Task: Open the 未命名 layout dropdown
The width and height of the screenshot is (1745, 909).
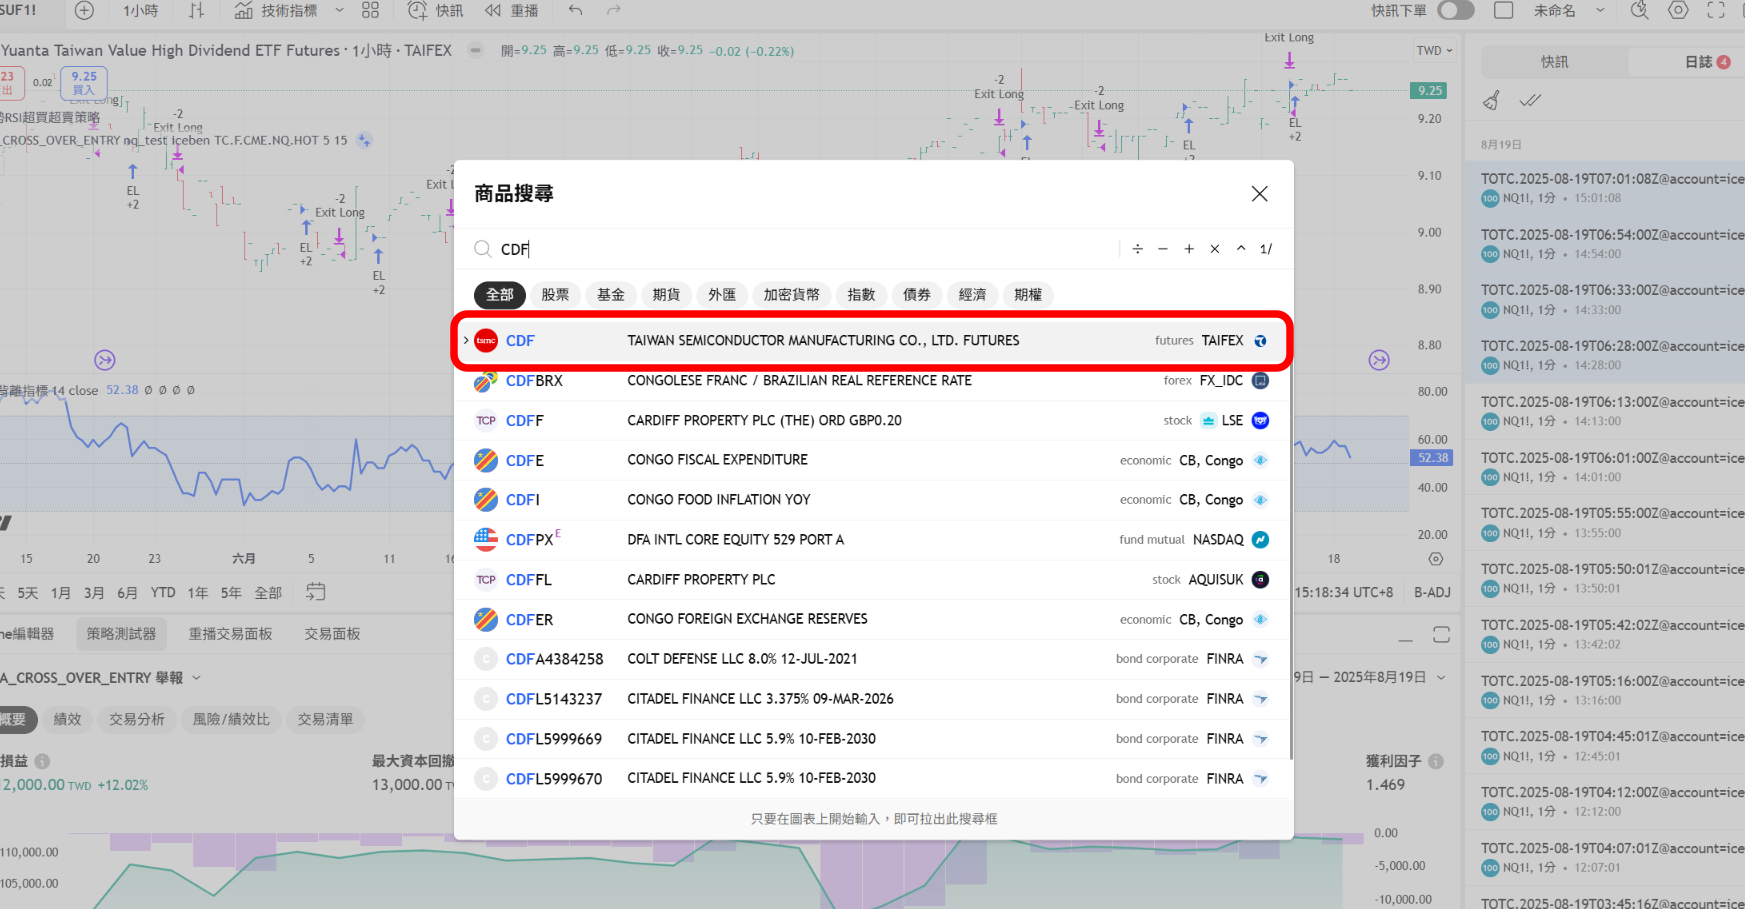Action: point(1569,10)
